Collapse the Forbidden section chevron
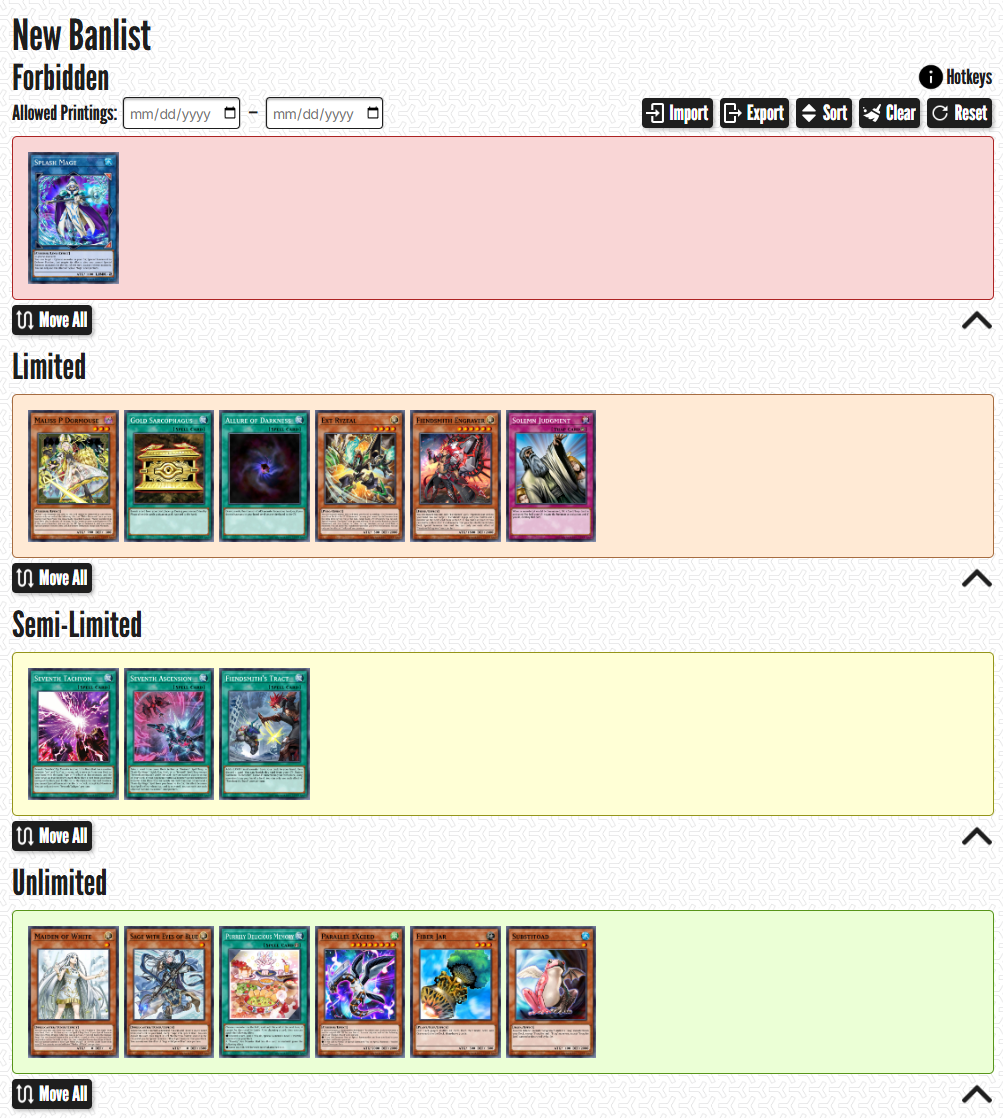 tap(977, 321)
